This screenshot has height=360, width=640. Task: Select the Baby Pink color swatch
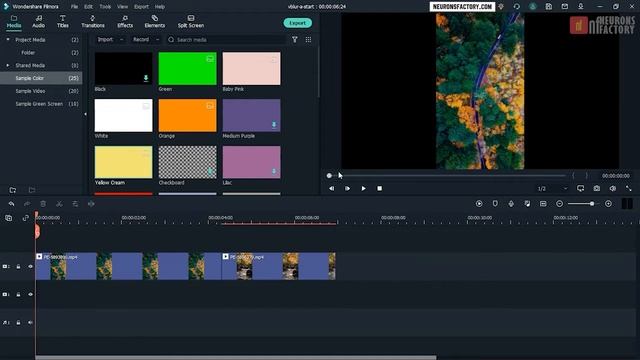coord(251,69)
